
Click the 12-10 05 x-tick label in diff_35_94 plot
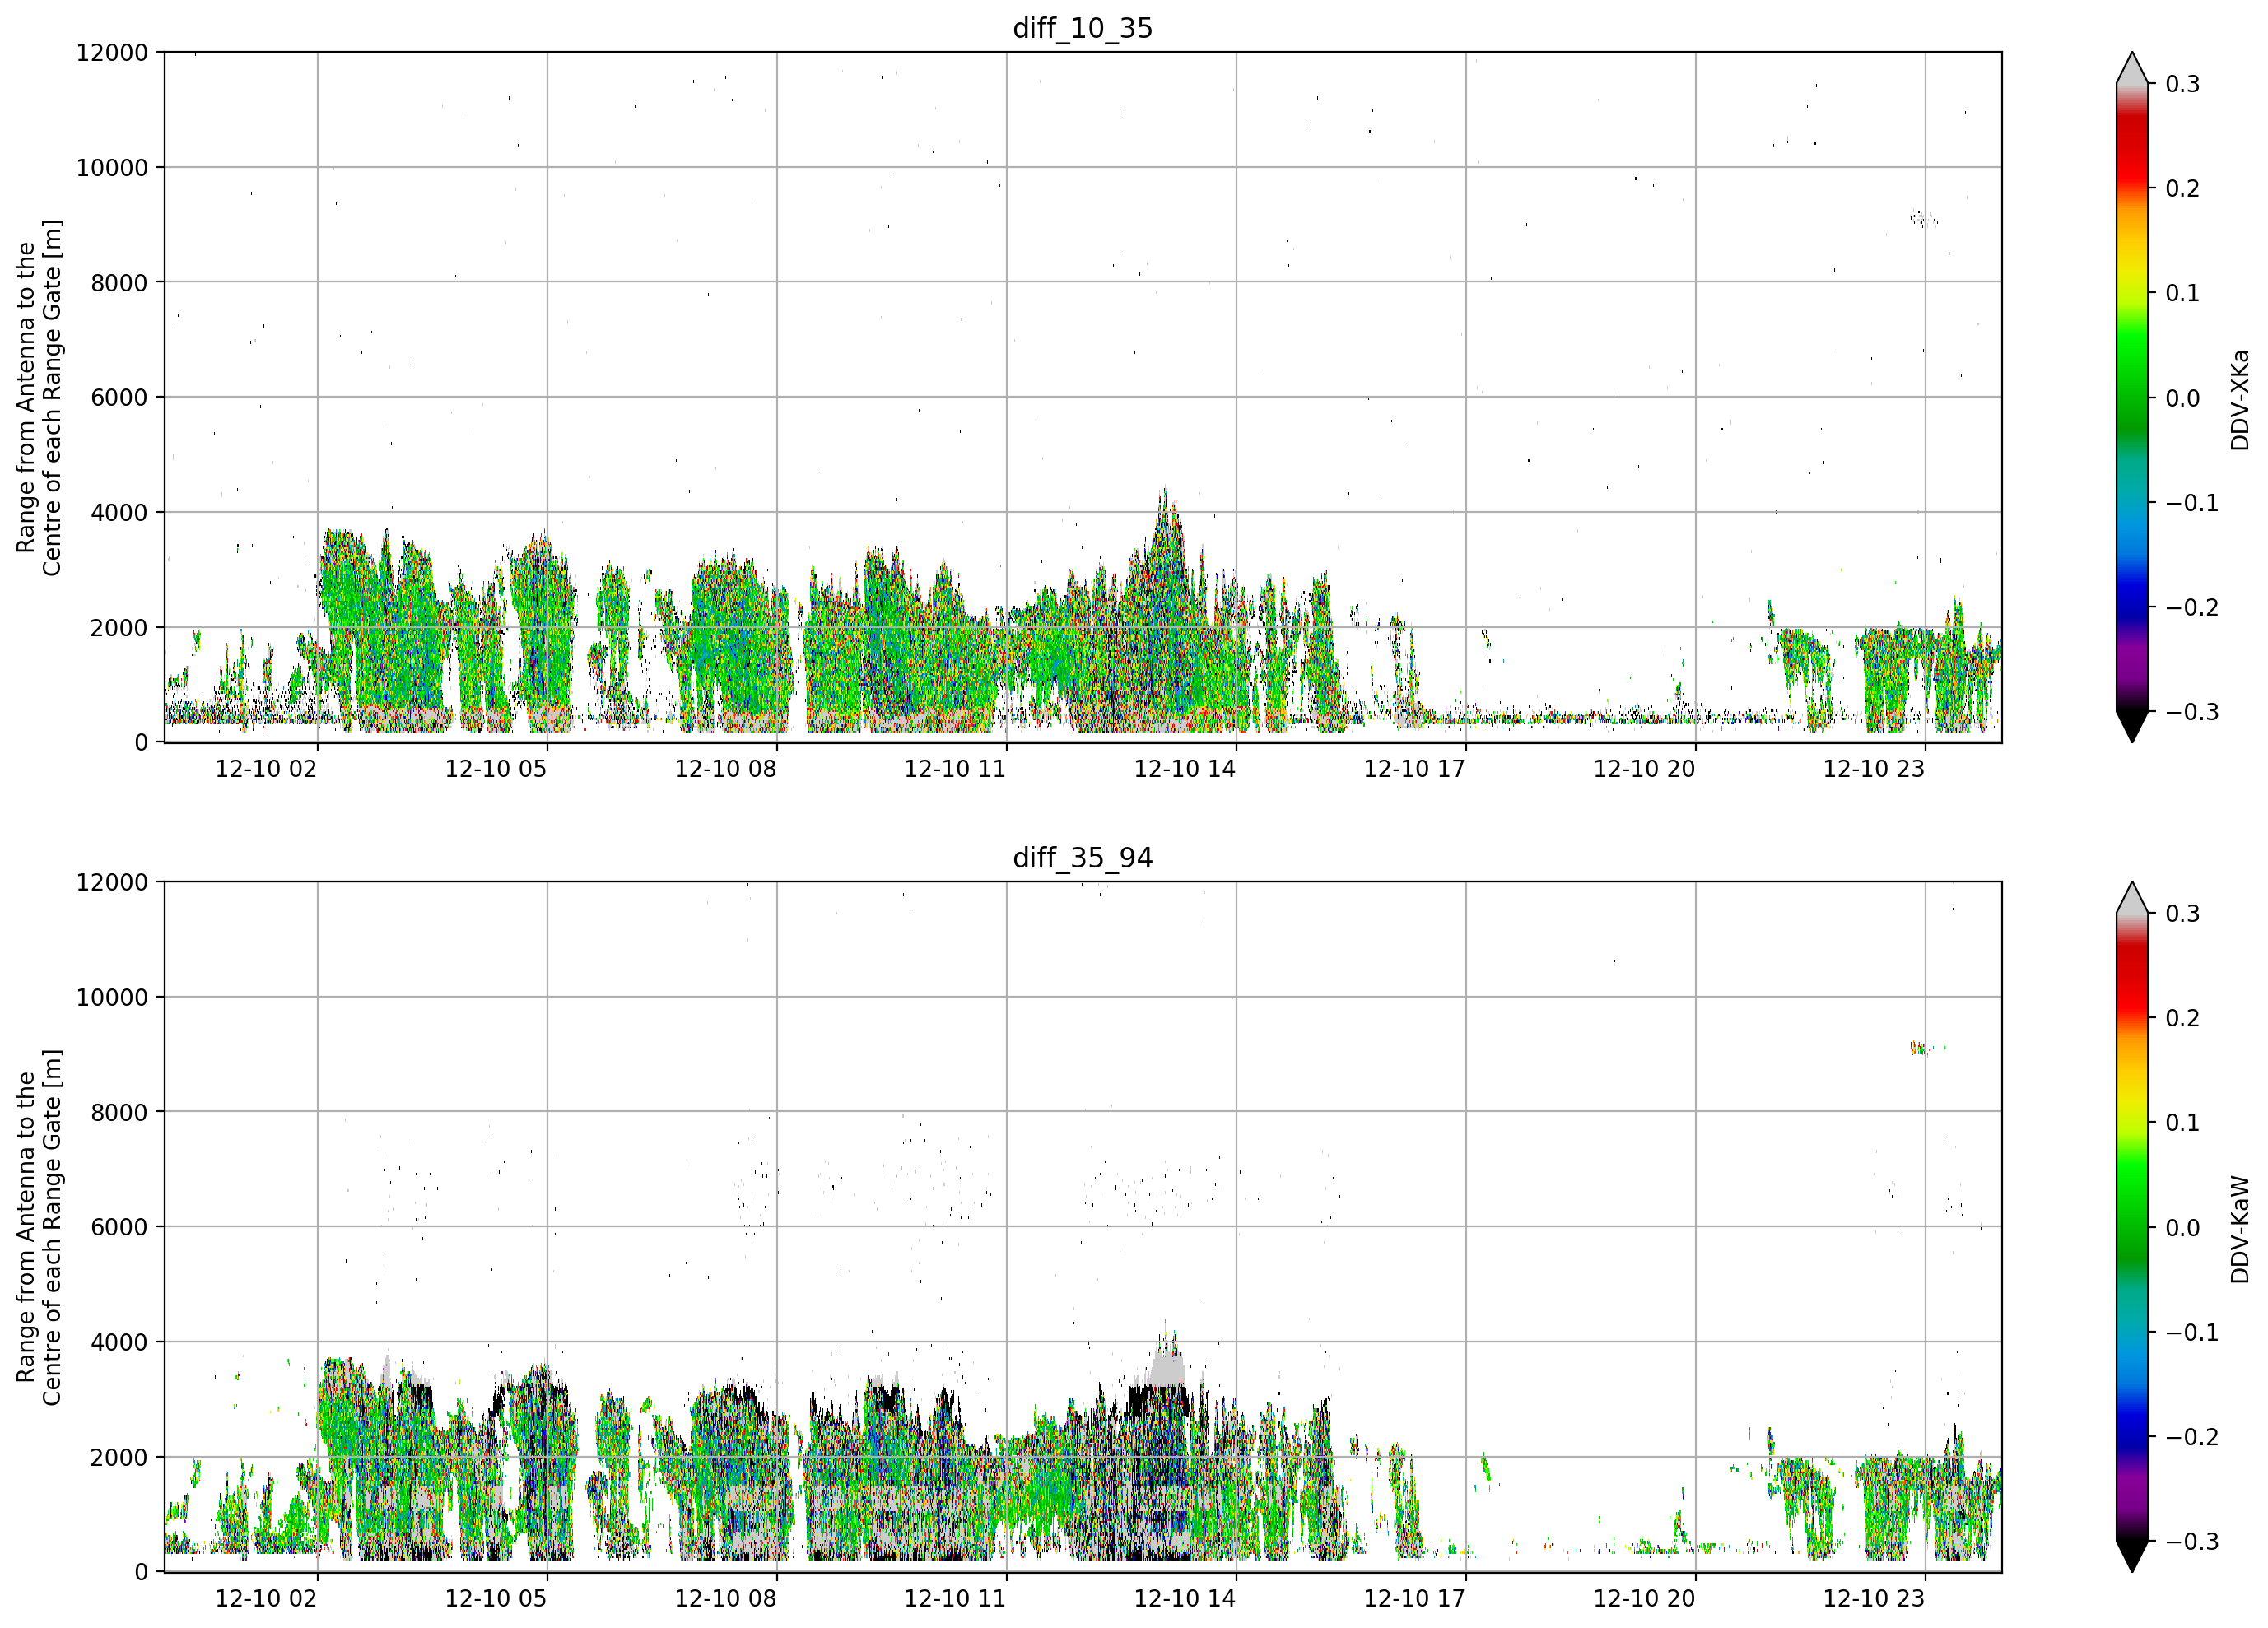click(x=496, y=1598)
